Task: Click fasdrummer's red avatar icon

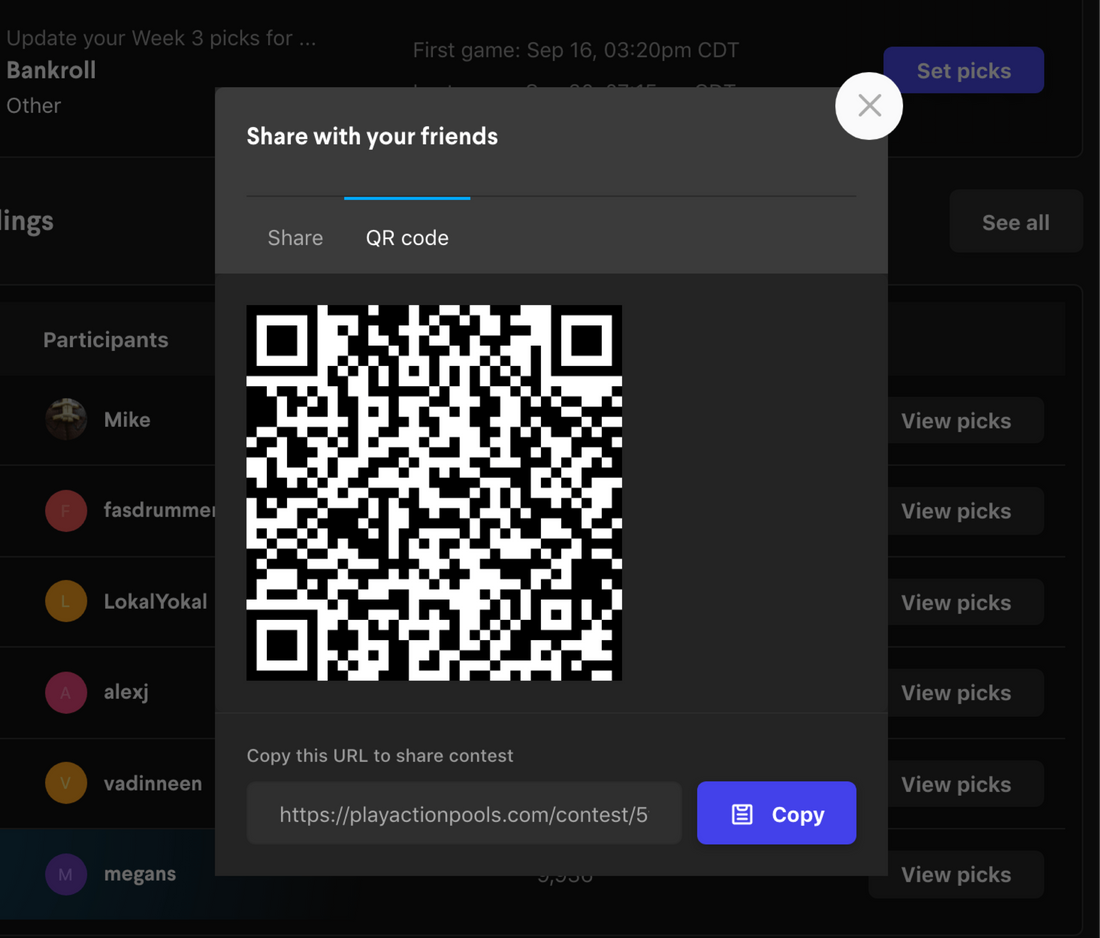Action: pos(66,511)
